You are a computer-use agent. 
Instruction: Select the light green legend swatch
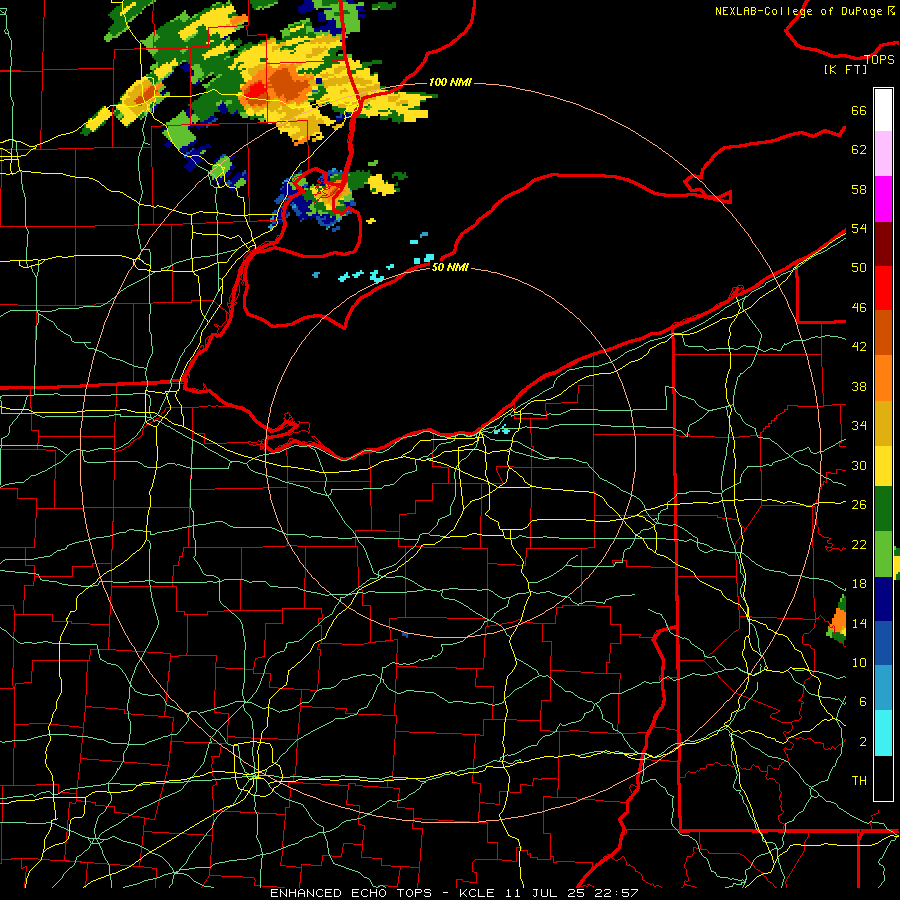click(x=883, y=554)
